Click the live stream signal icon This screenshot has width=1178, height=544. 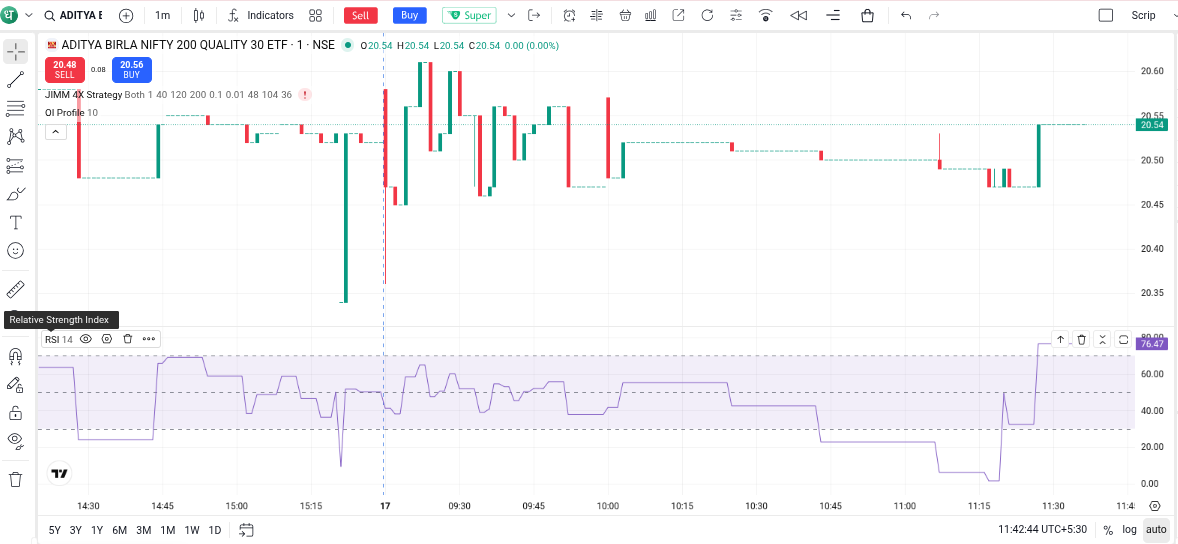point(766,15)
